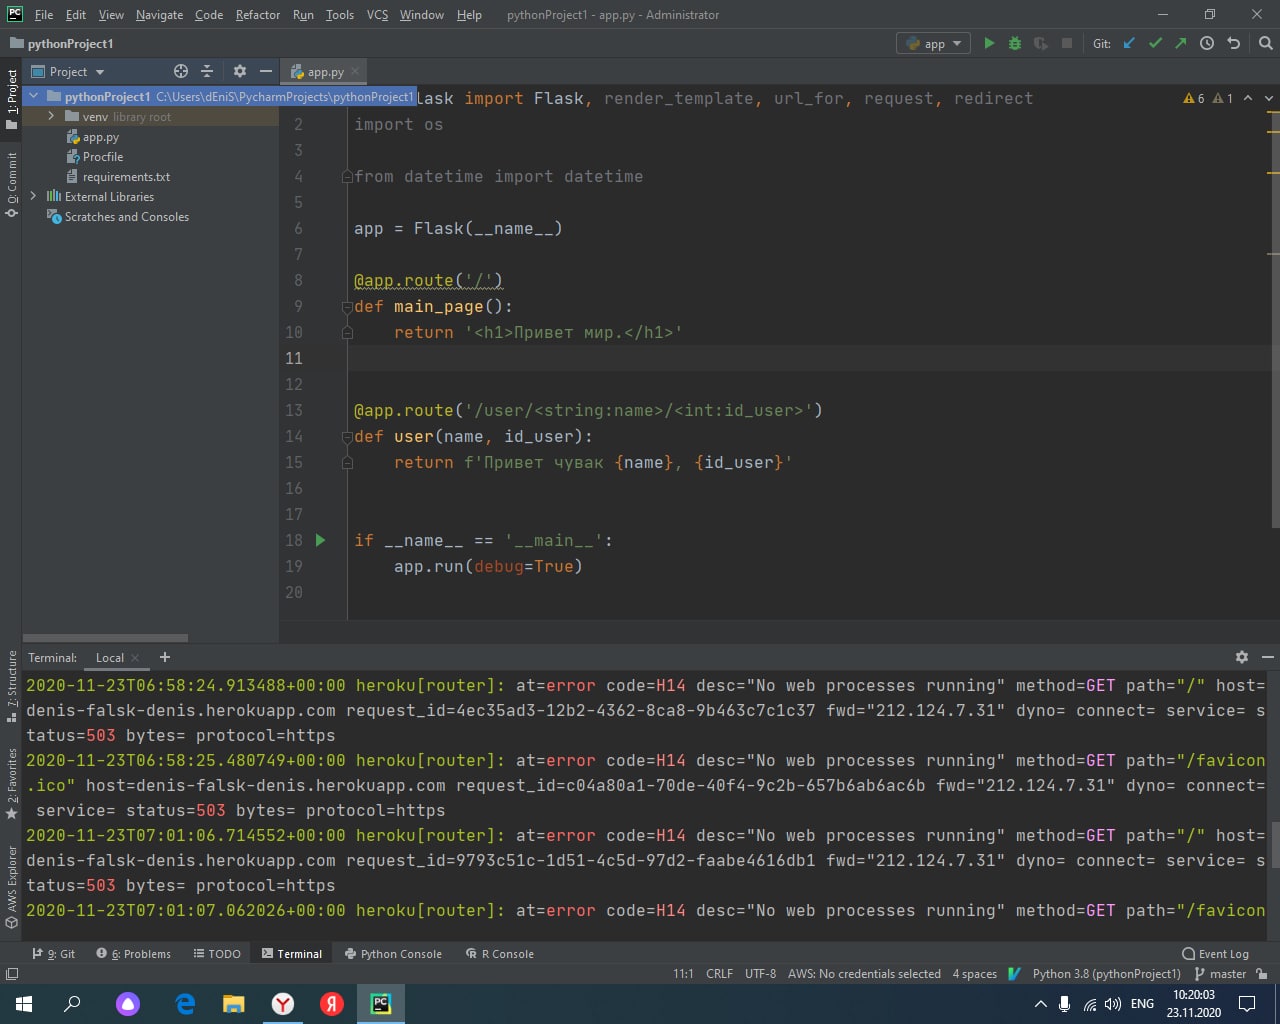Open Project panel settings gear
The height and width of the screenshot is (1024, 1280).
pos(239,71)
